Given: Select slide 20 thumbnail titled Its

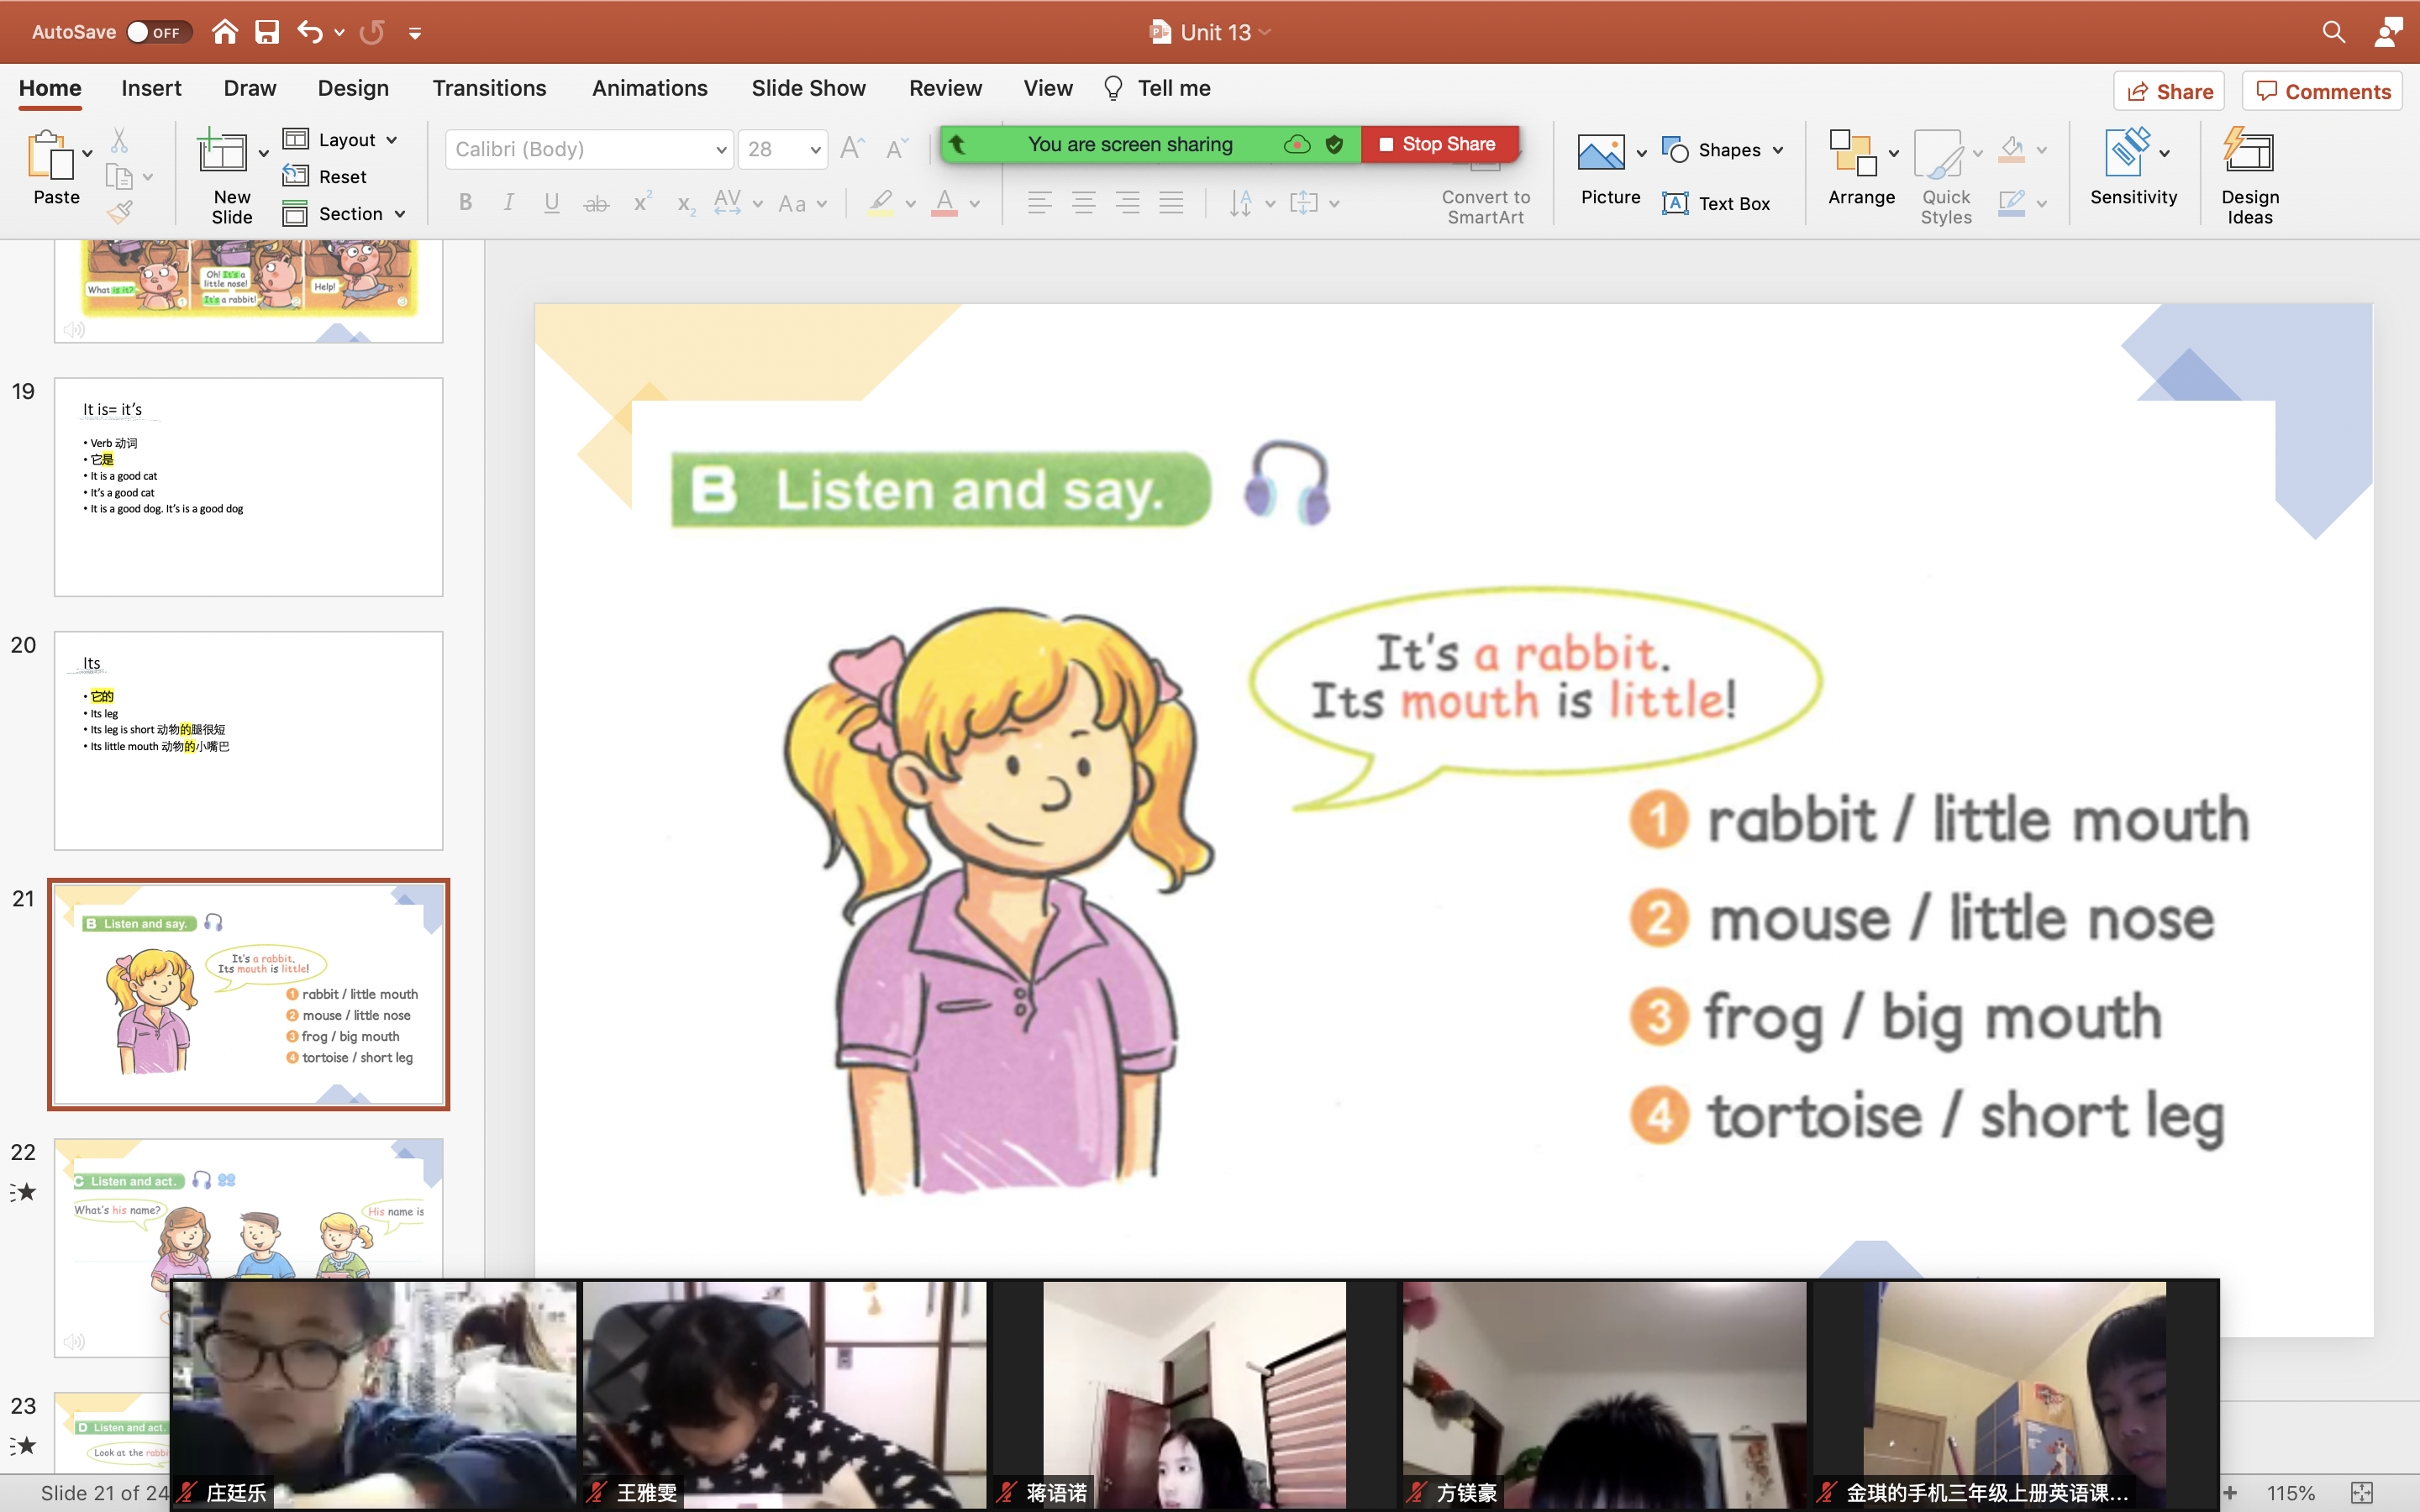Looking at the screenshot, I should [x=248, y=740].
